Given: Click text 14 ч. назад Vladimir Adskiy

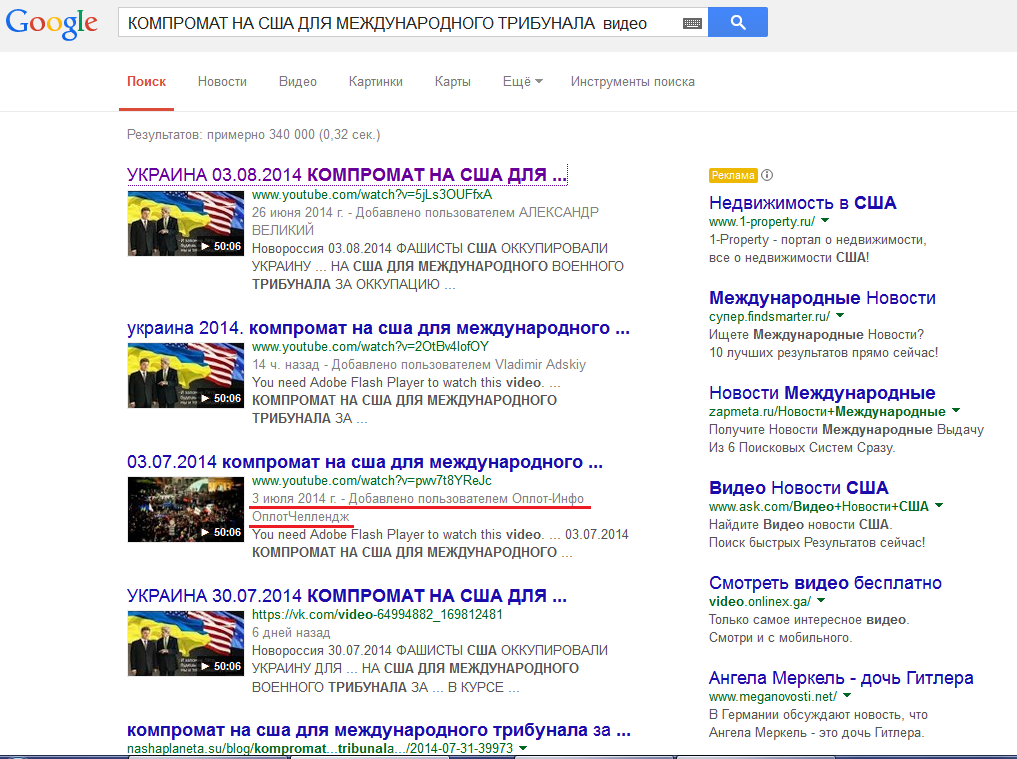Looking at the screenshot, I should (419, 365).
